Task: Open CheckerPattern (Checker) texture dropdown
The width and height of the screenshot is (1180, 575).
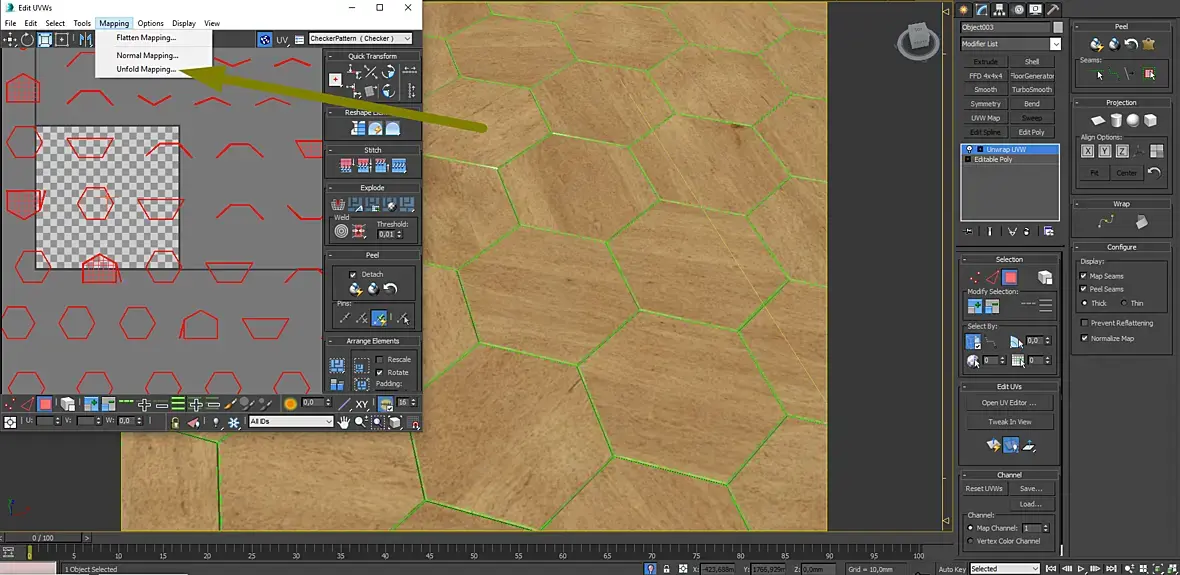Action: click(360, 38)
